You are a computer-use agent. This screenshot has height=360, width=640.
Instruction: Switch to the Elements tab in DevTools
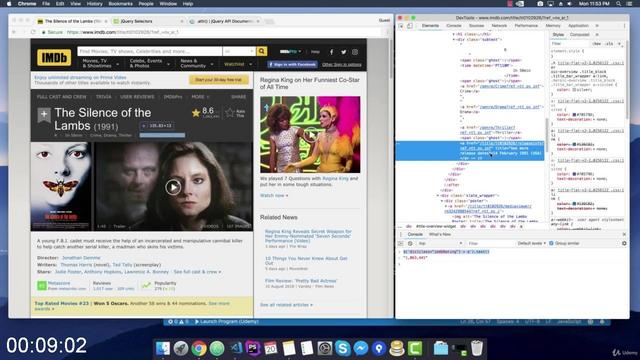click(430, 26)
